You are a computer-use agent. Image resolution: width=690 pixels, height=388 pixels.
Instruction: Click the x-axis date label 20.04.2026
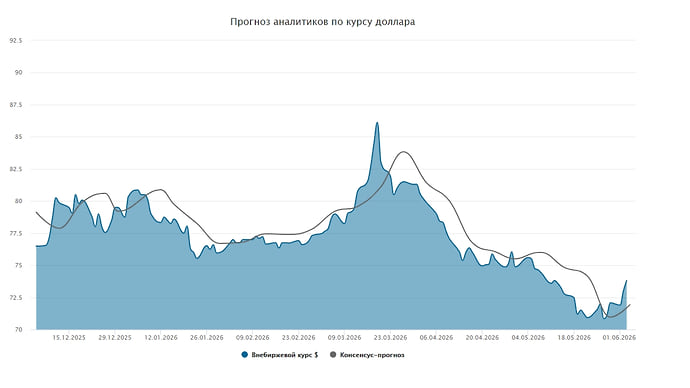482,338
